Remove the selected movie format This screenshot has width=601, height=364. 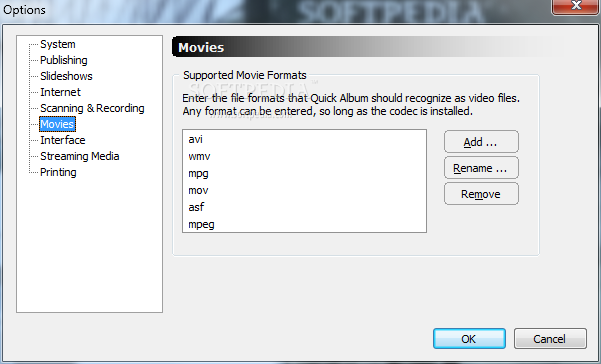(x=481, y=194)
